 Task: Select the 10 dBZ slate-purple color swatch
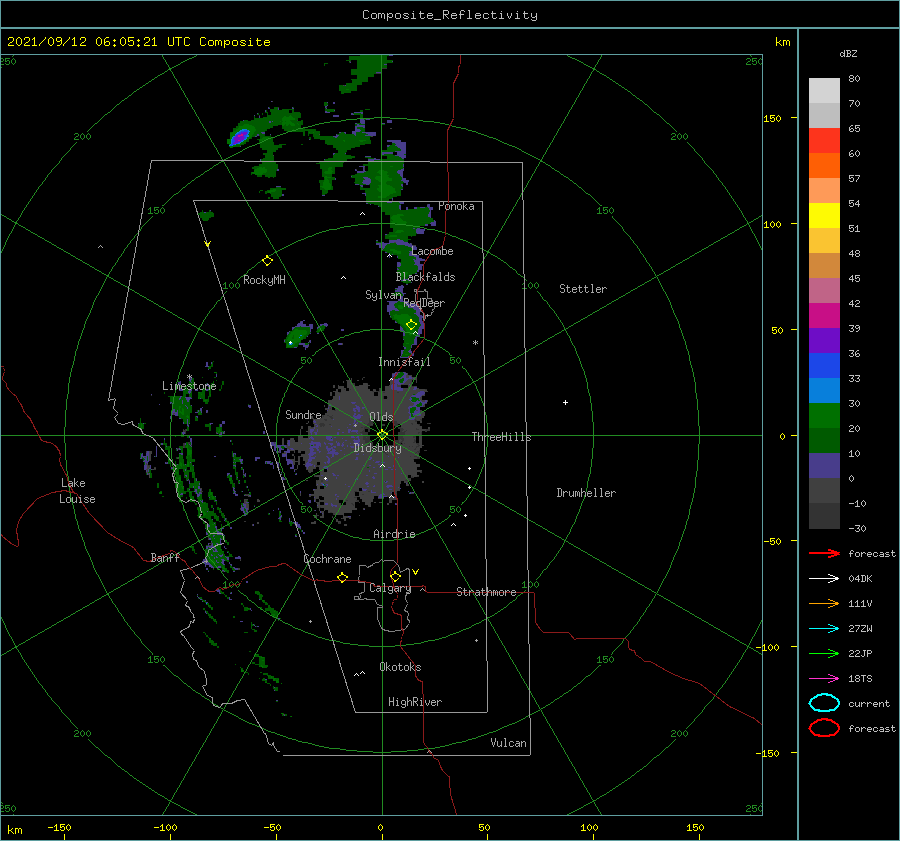[824, 465]
